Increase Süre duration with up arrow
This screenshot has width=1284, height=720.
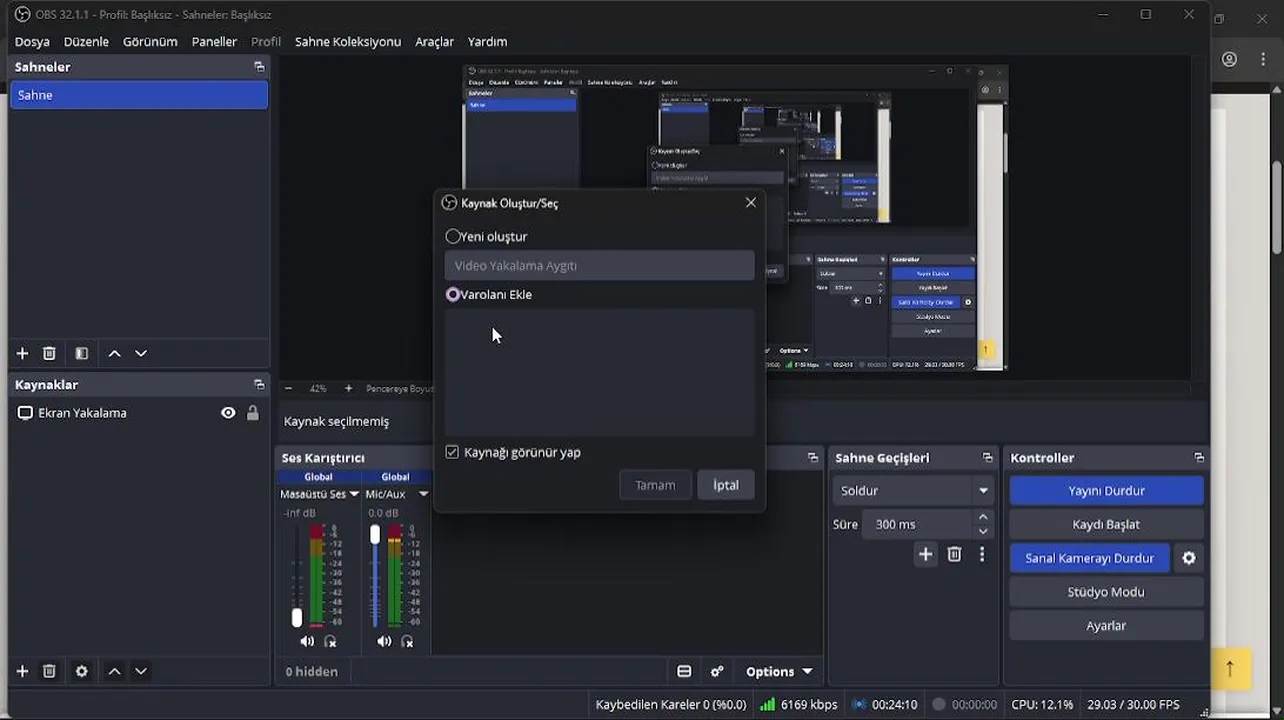(983, 517)
